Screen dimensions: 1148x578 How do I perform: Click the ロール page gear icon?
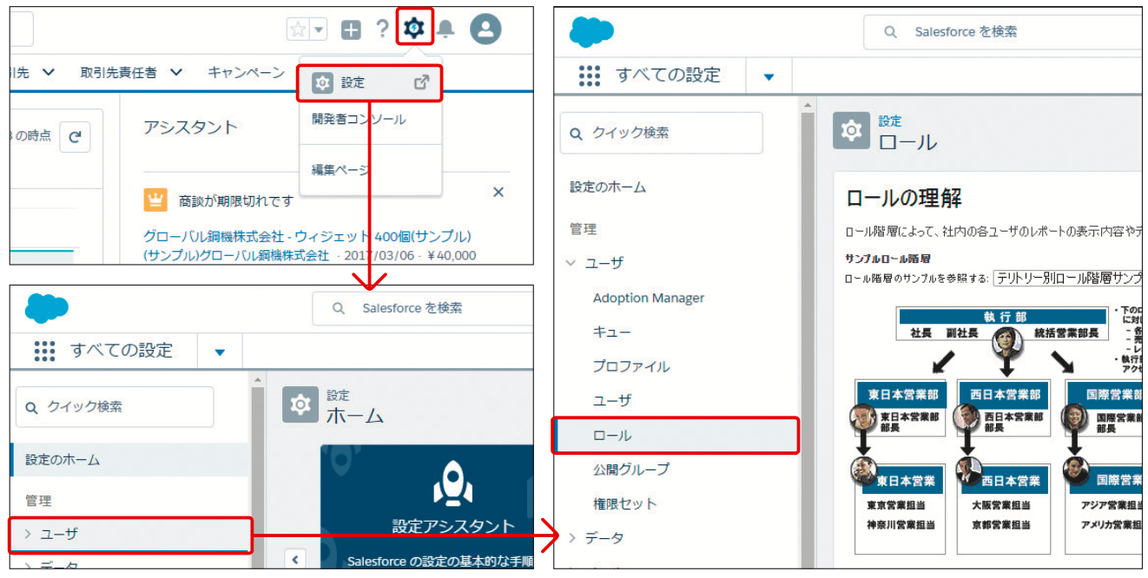point(851,131)
